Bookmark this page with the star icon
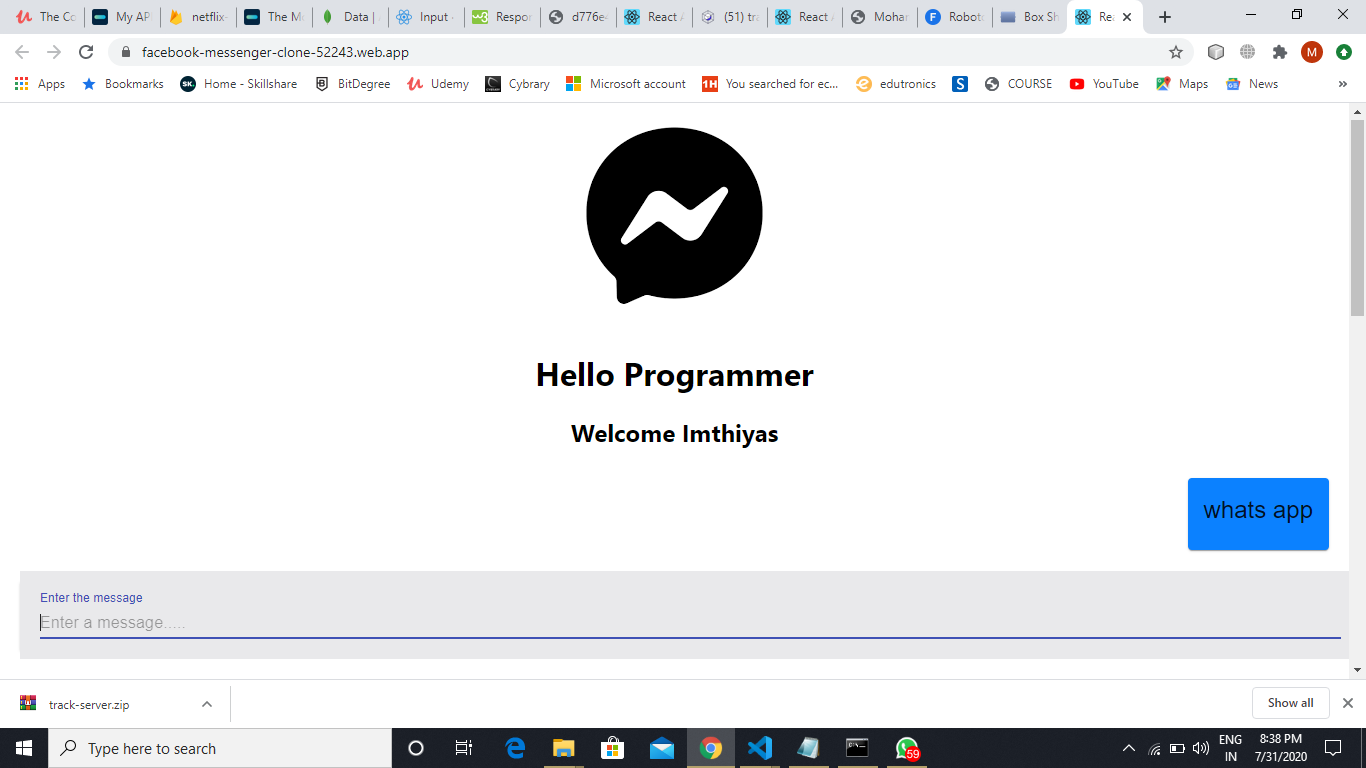 [x=1176, y=52]
